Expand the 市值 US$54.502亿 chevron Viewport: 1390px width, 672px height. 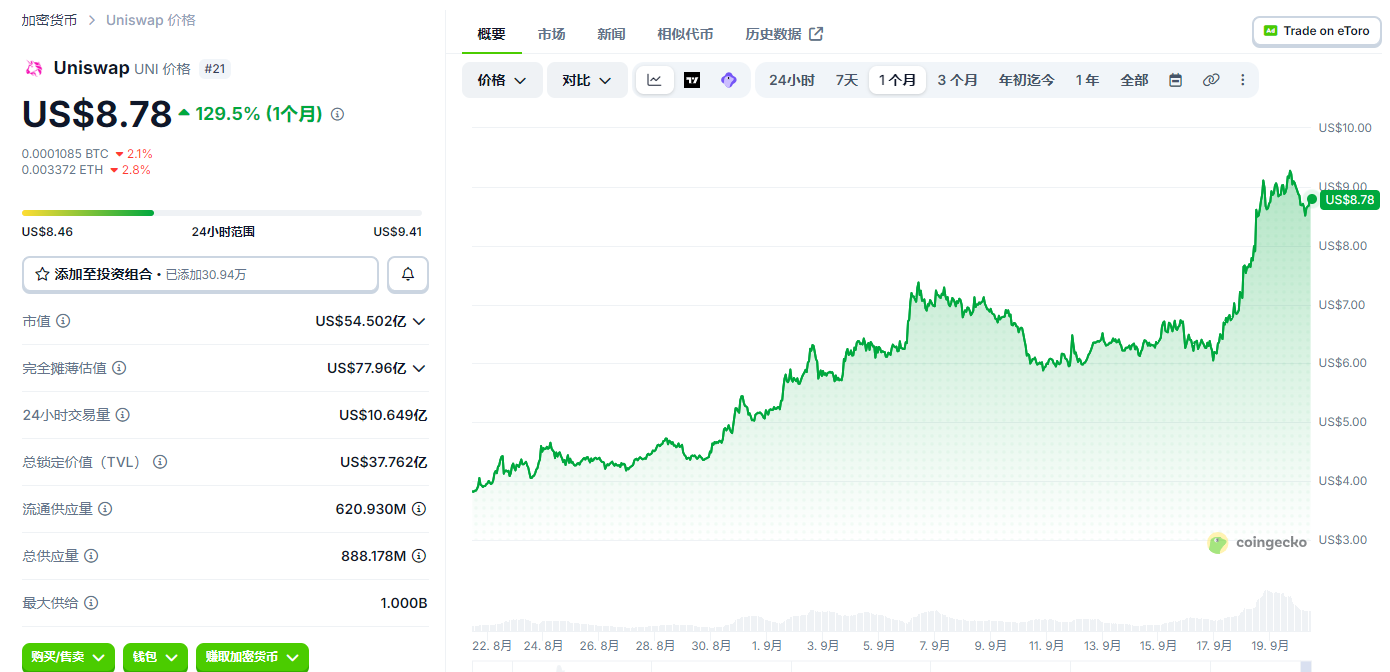pyautogui.click(x=419, y=321)
